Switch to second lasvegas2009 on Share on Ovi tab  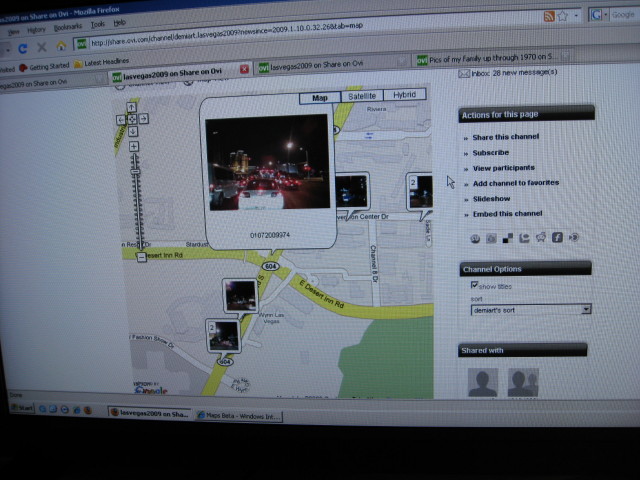[x=331, y=64]
